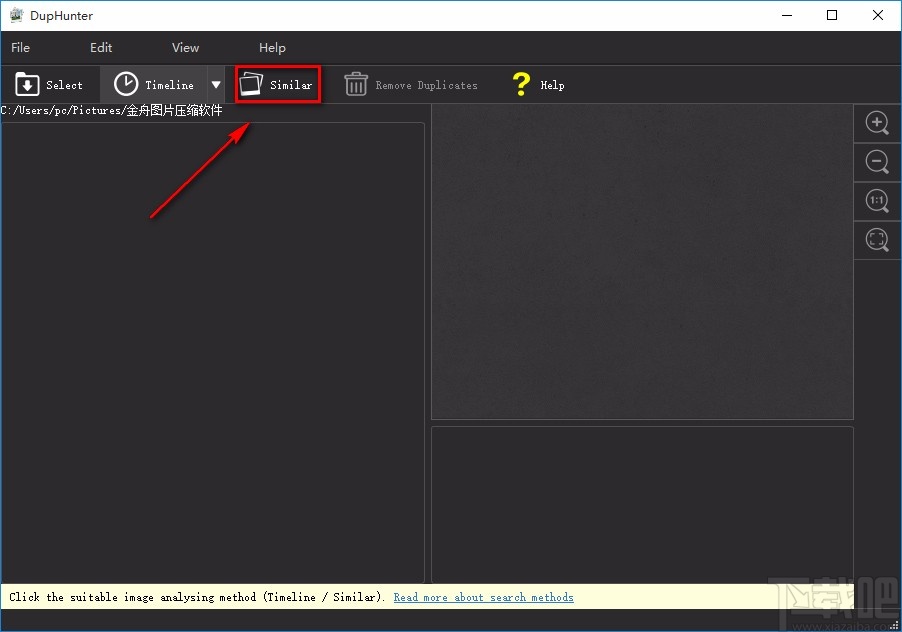Run the Similar images search
Image resolution: width=902 pixels, height=632 pixels.
[x=278, y=85]
